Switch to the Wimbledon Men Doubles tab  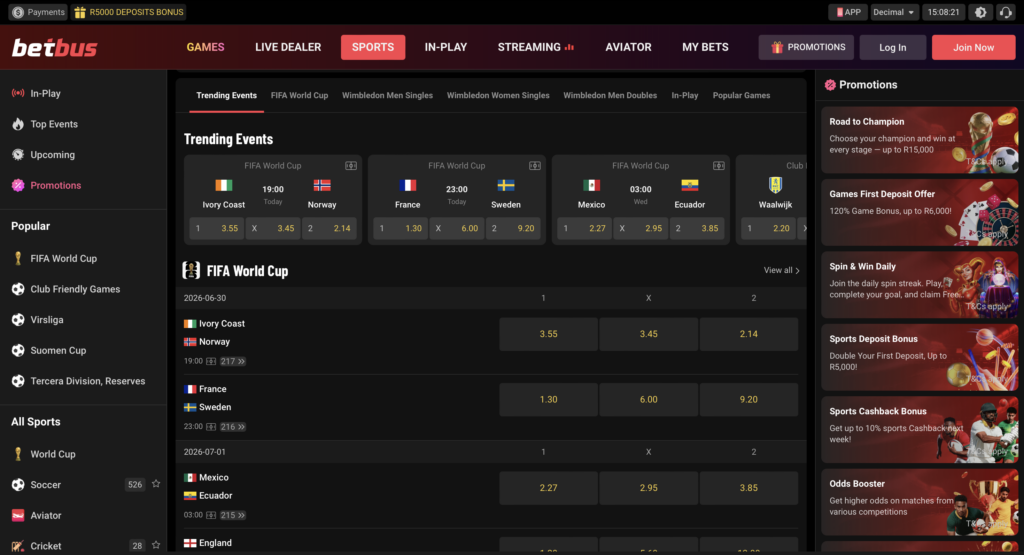[610, 95]
